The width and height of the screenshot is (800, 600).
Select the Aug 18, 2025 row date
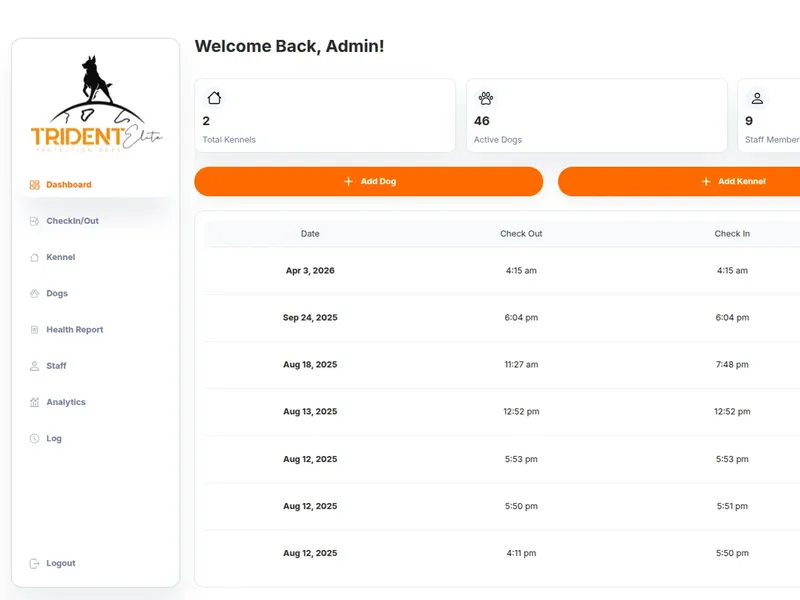coord(310,364)
